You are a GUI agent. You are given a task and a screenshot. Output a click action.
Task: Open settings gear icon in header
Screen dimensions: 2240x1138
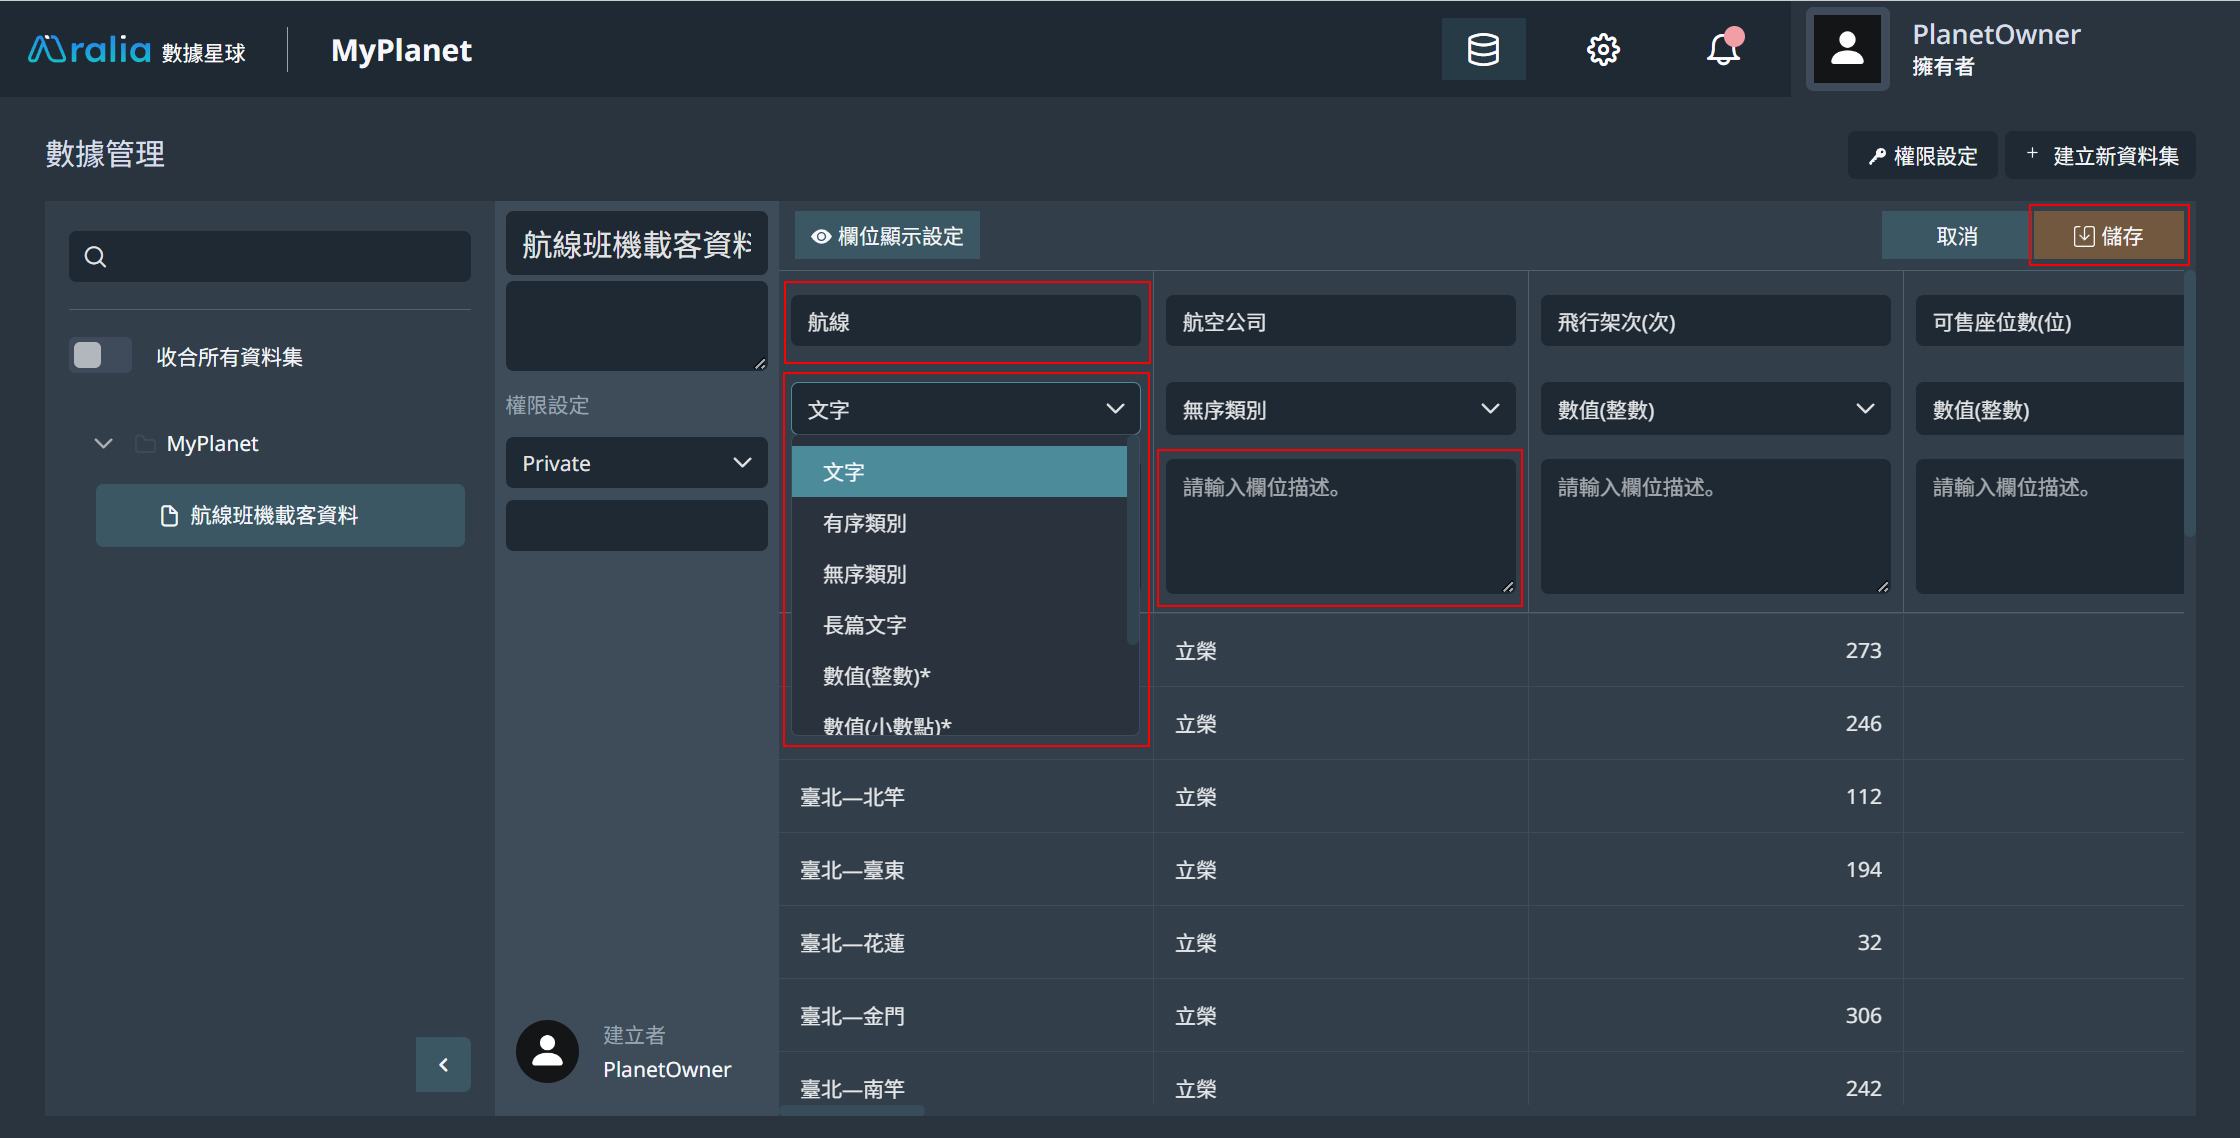coord(1603,49)
